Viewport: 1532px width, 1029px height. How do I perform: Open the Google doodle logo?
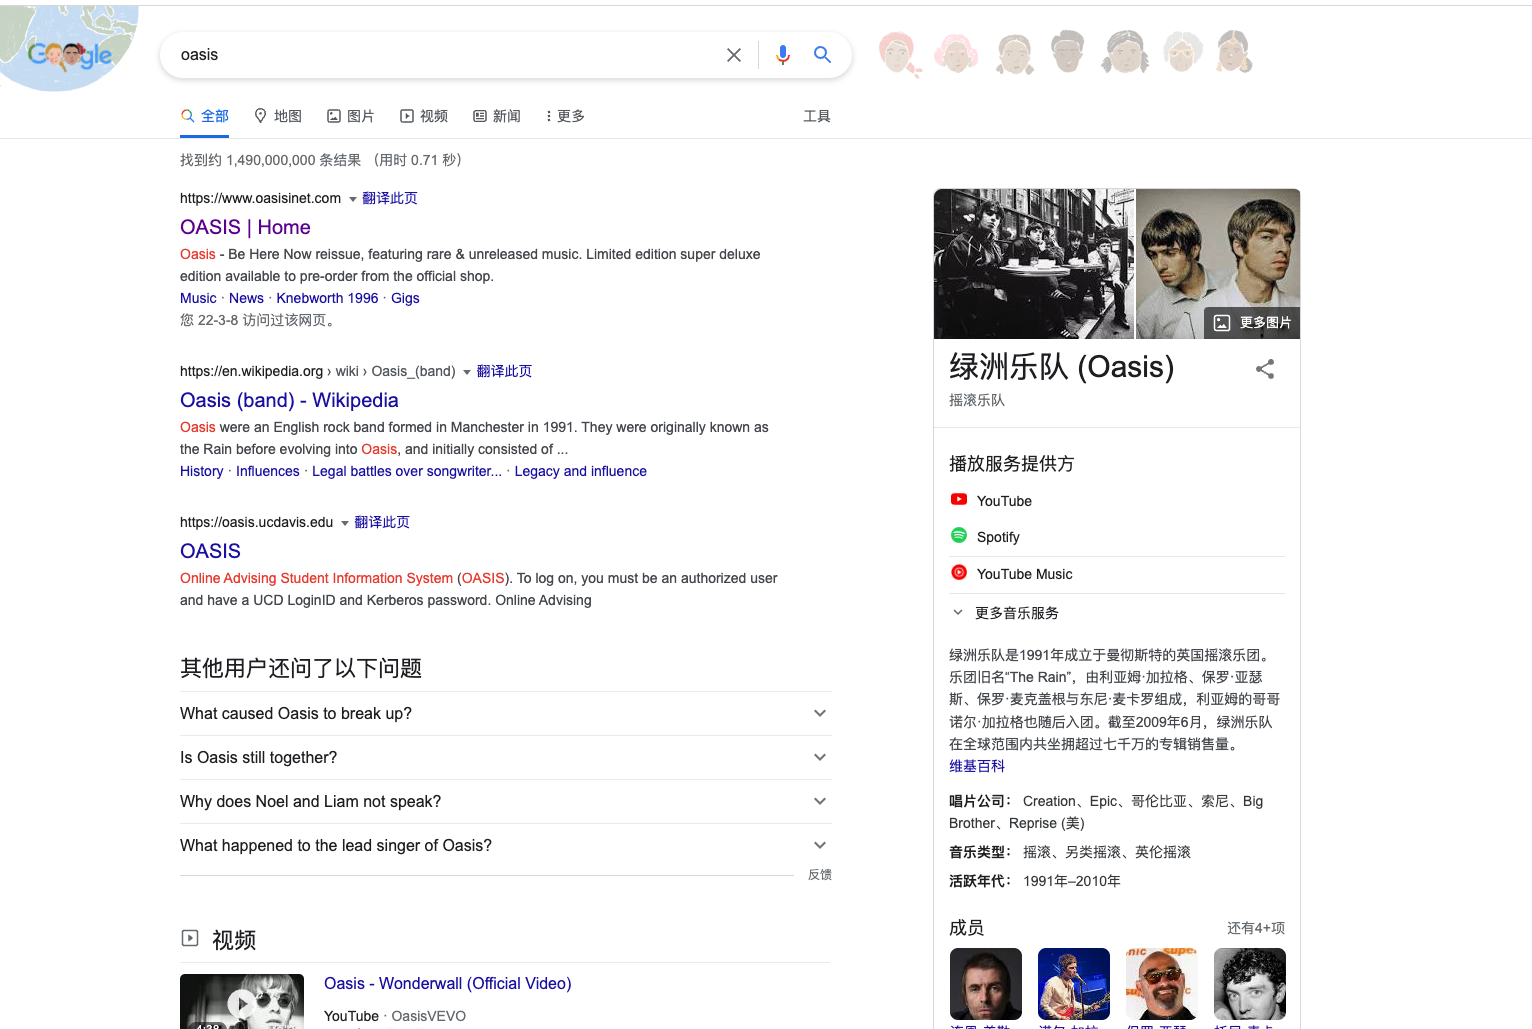(x=68, y=48)
